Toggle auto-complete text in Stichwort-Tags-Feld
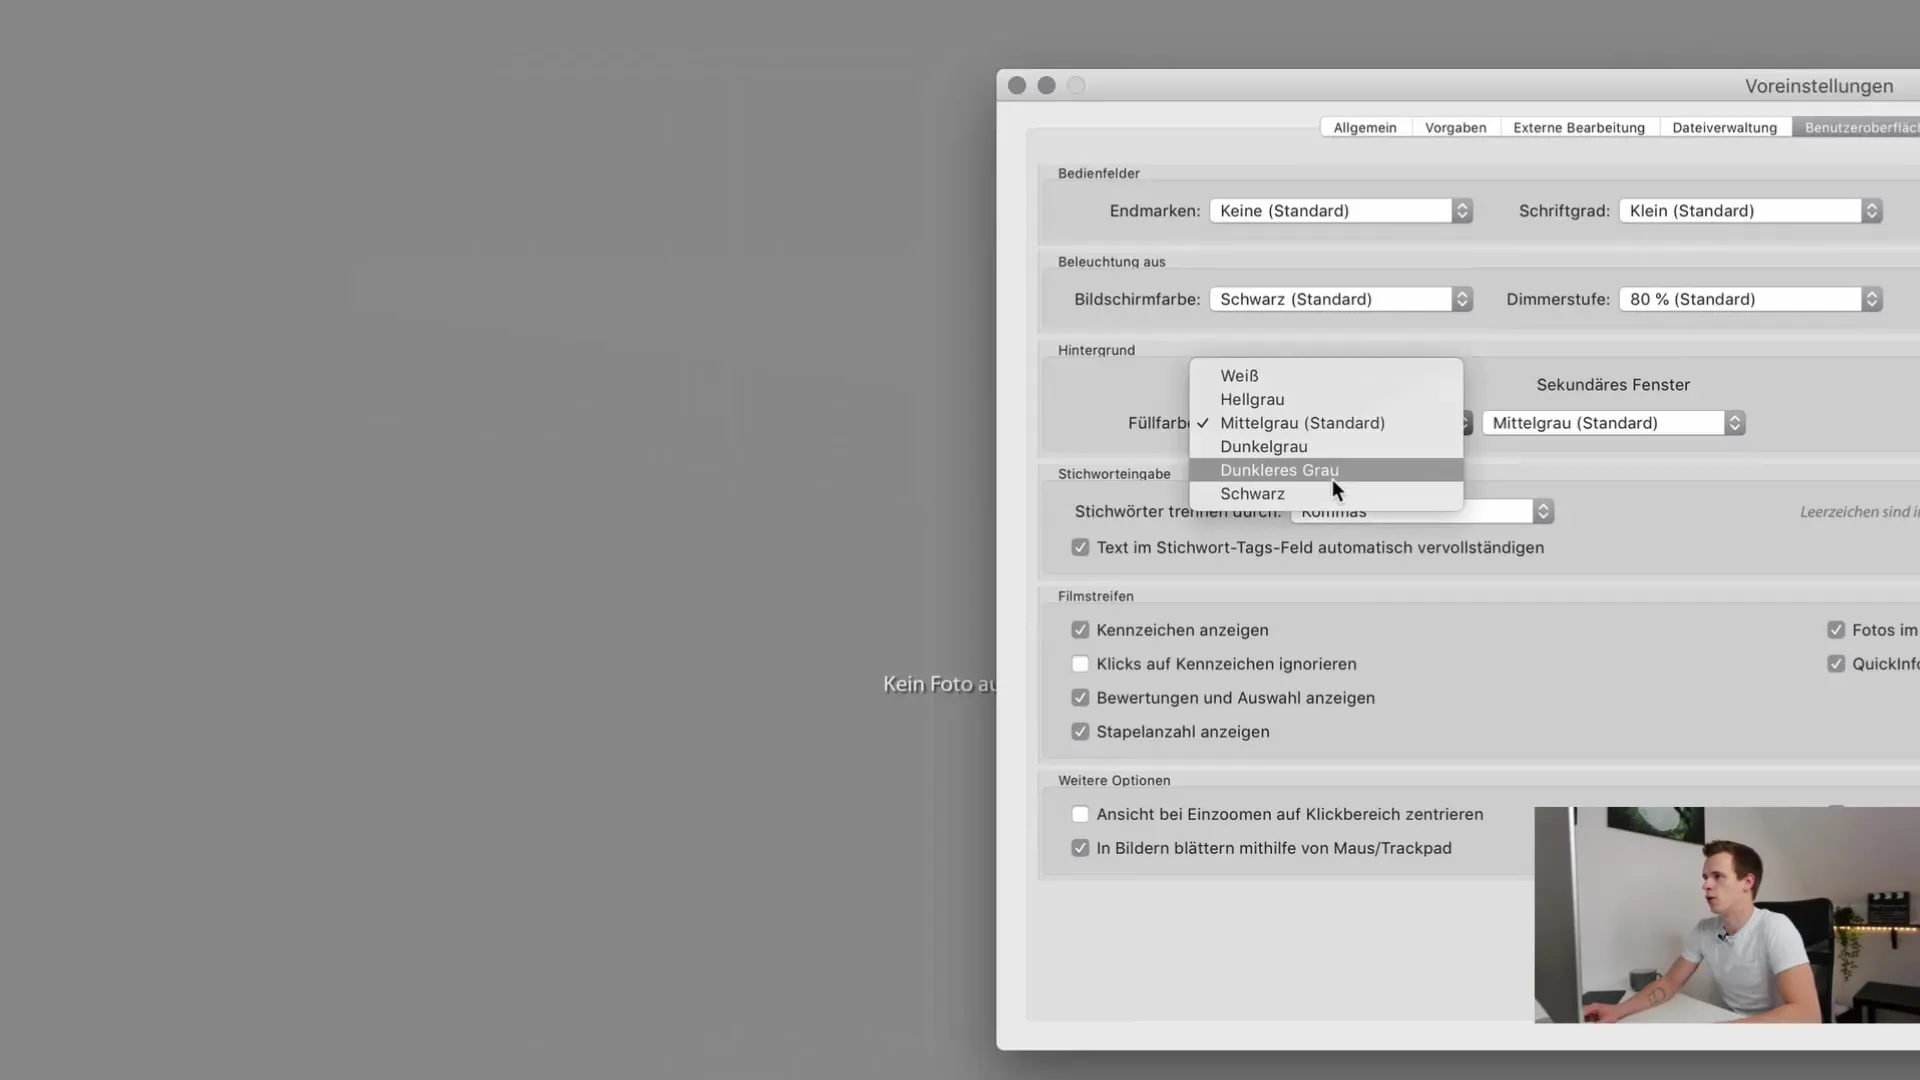 coord(1080,548)
